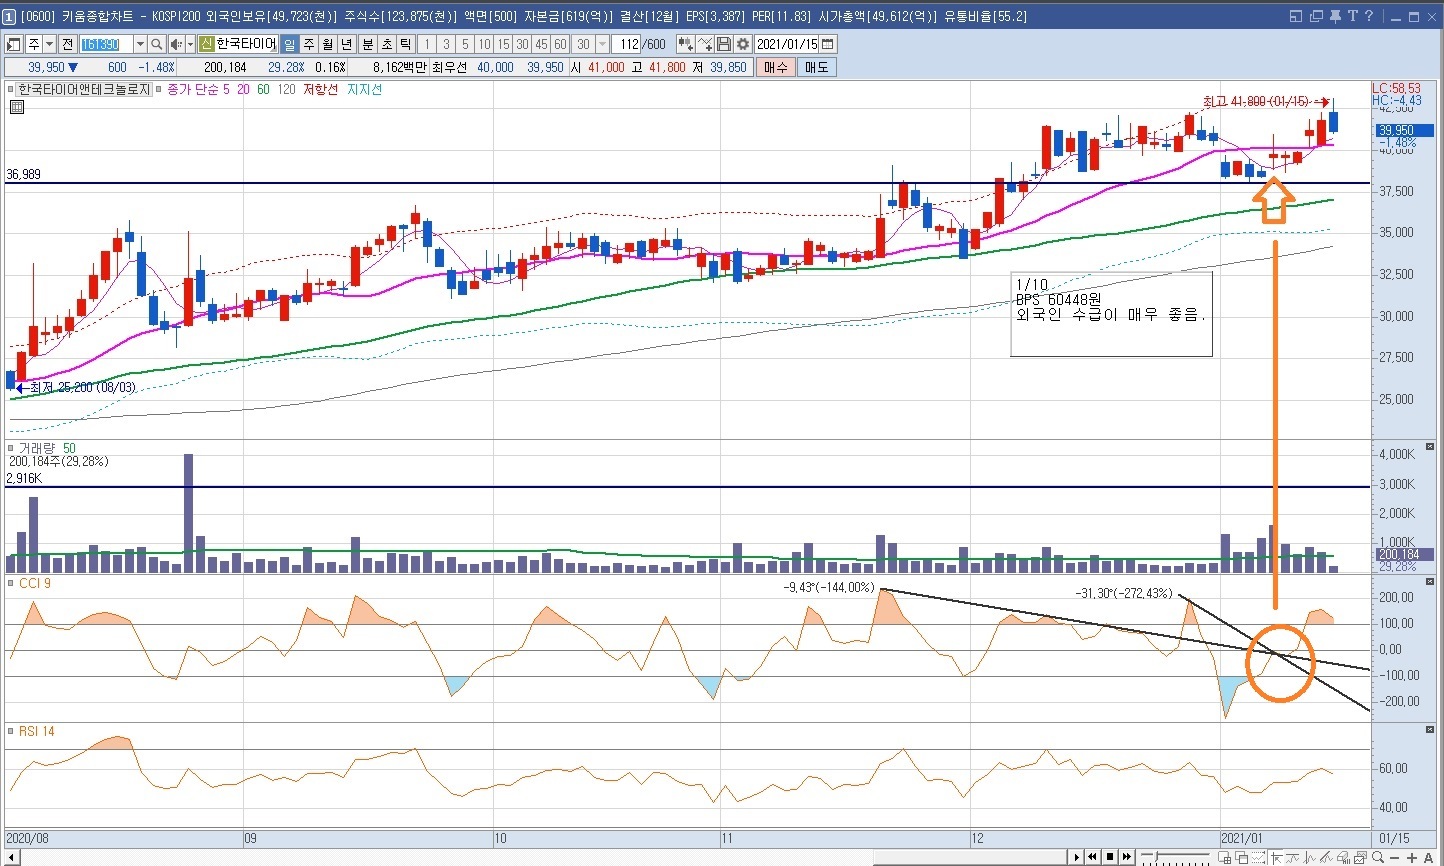Open the chart settings gear icon
1444x866 pixels.
743,44
